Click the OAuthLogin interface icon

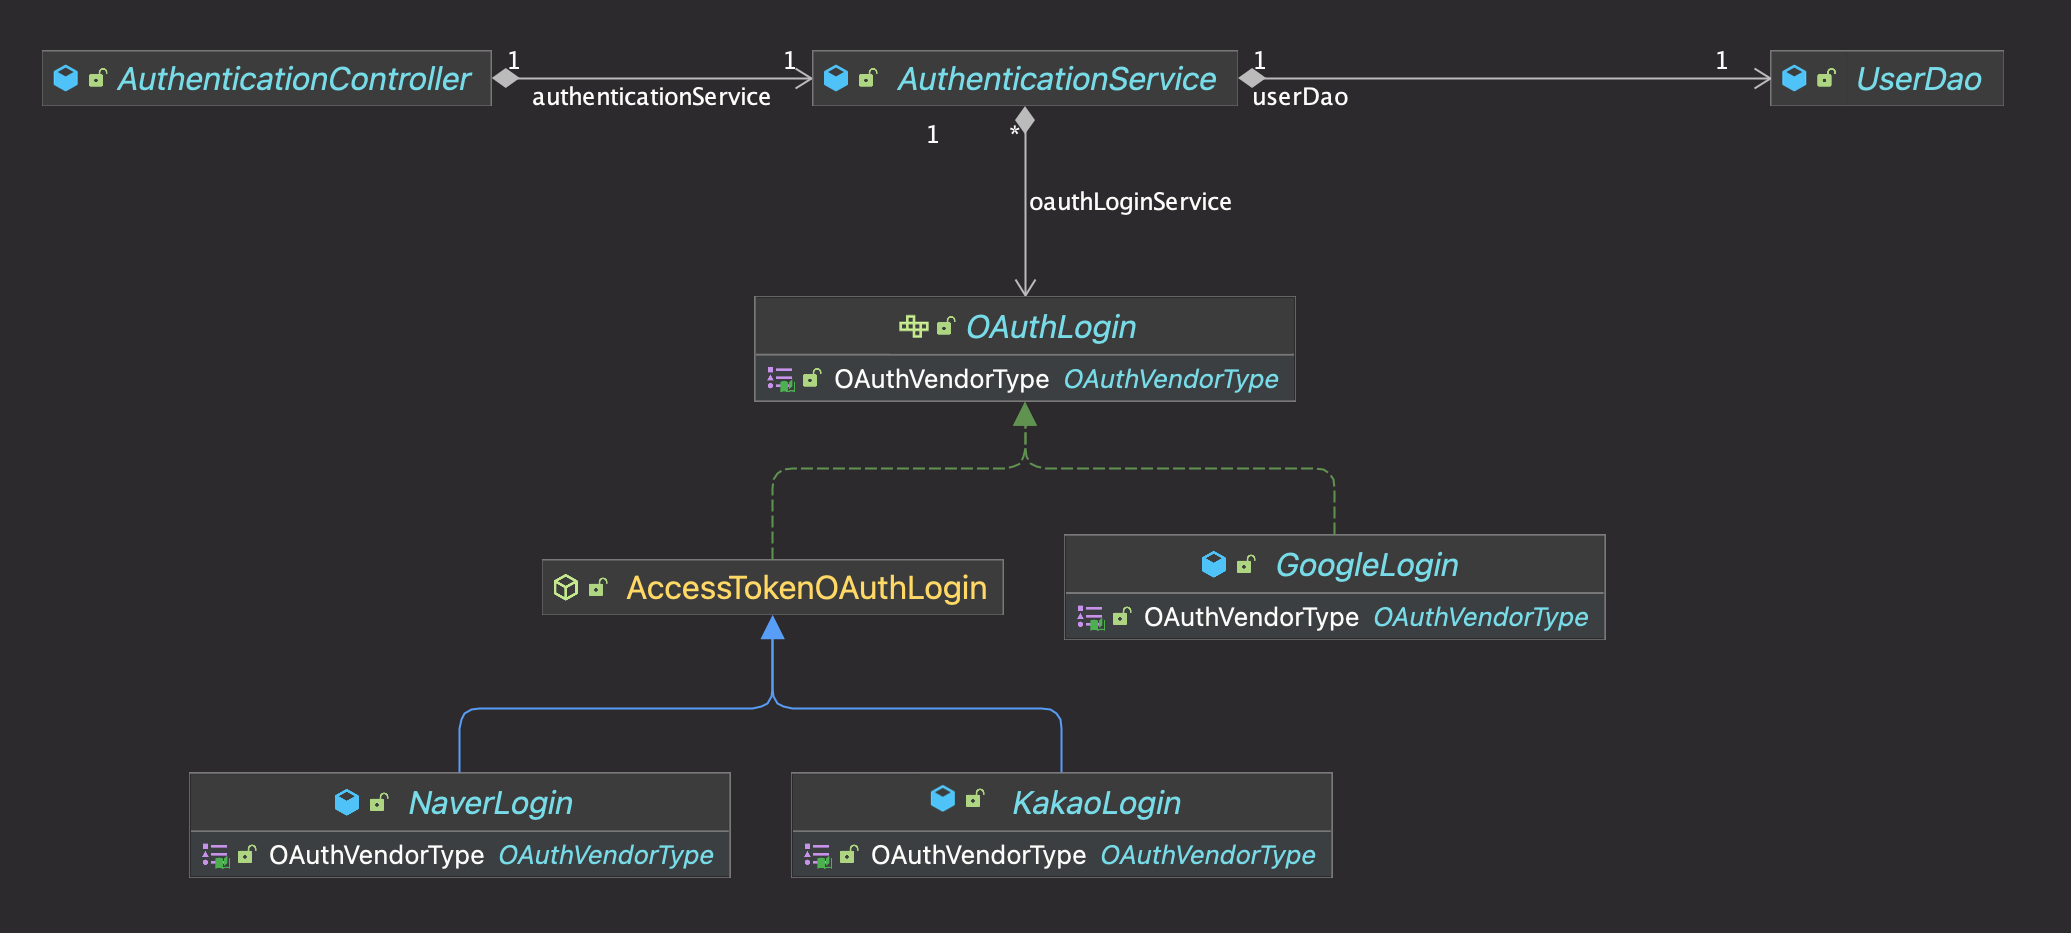tap(913, 326)
